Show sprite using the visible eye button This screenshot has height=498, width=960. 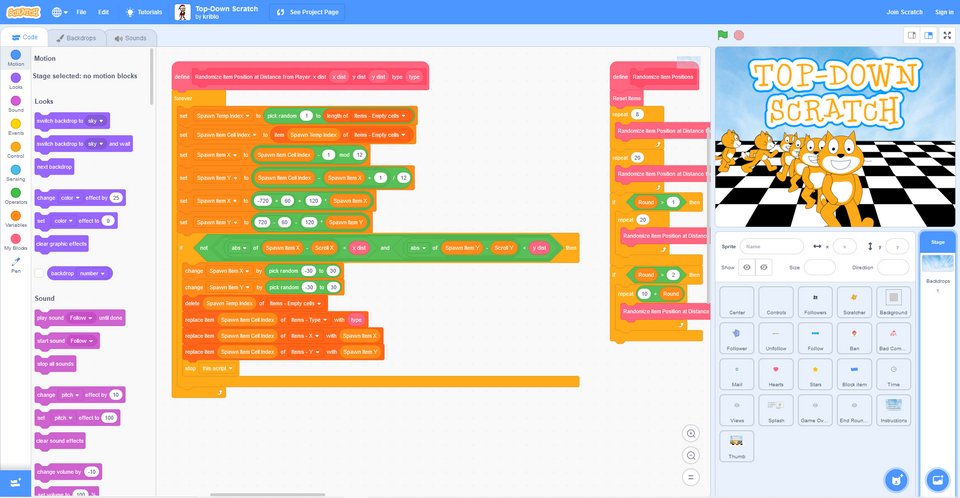746,267
